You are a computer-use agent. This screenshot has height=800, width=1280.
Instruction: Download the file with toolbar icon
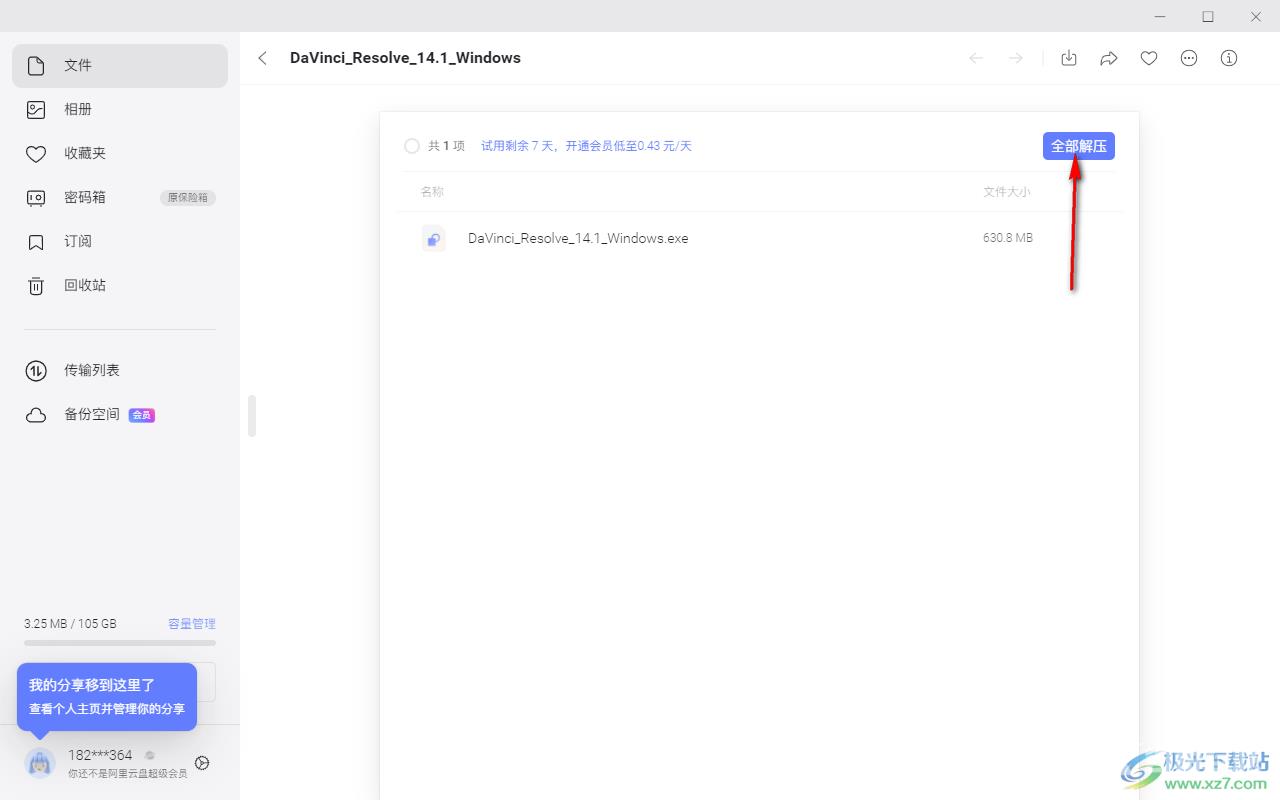(1069, 58)
